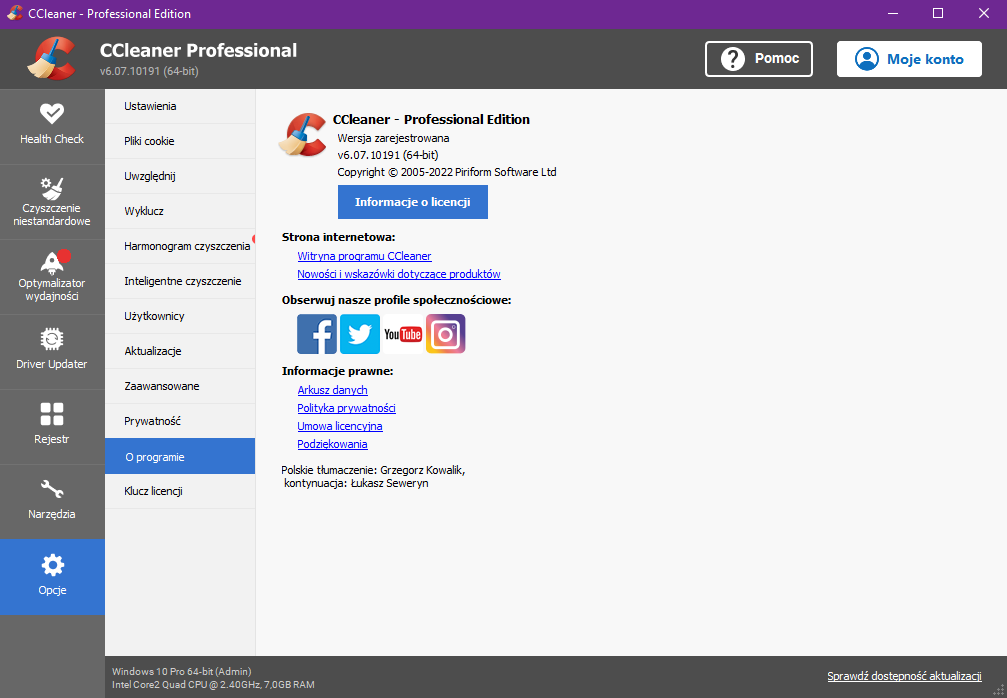Screen dimensions: 1007x698
Task: Close the CCleaner window
Action: pyautogui.click(x=984, y=13)
